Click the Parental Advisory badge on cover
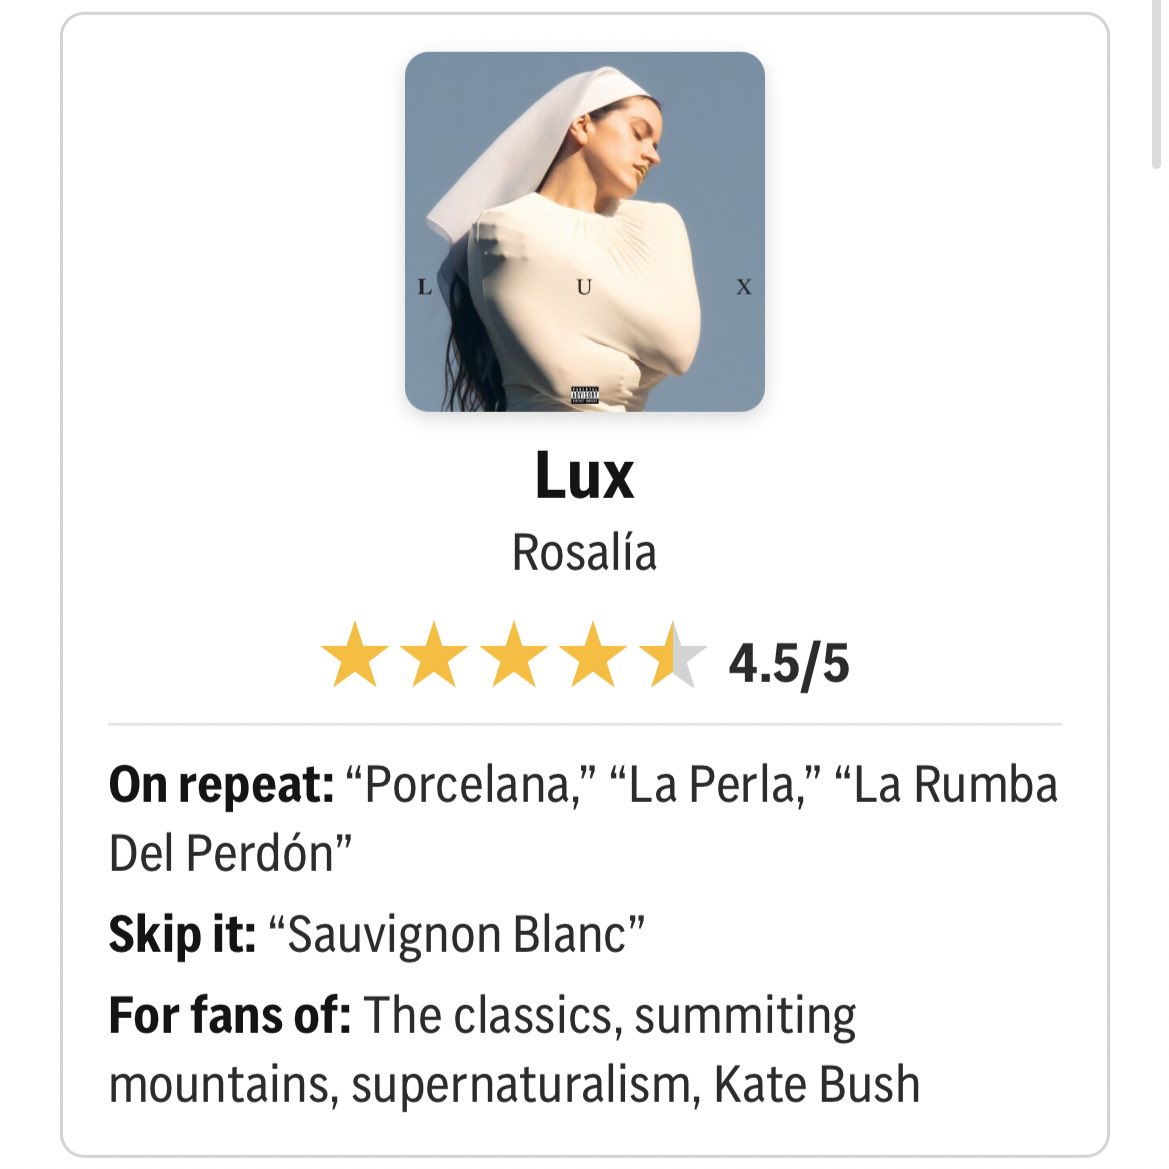The width and height of the screenshot is (1169, 1169). click(584, 395)
